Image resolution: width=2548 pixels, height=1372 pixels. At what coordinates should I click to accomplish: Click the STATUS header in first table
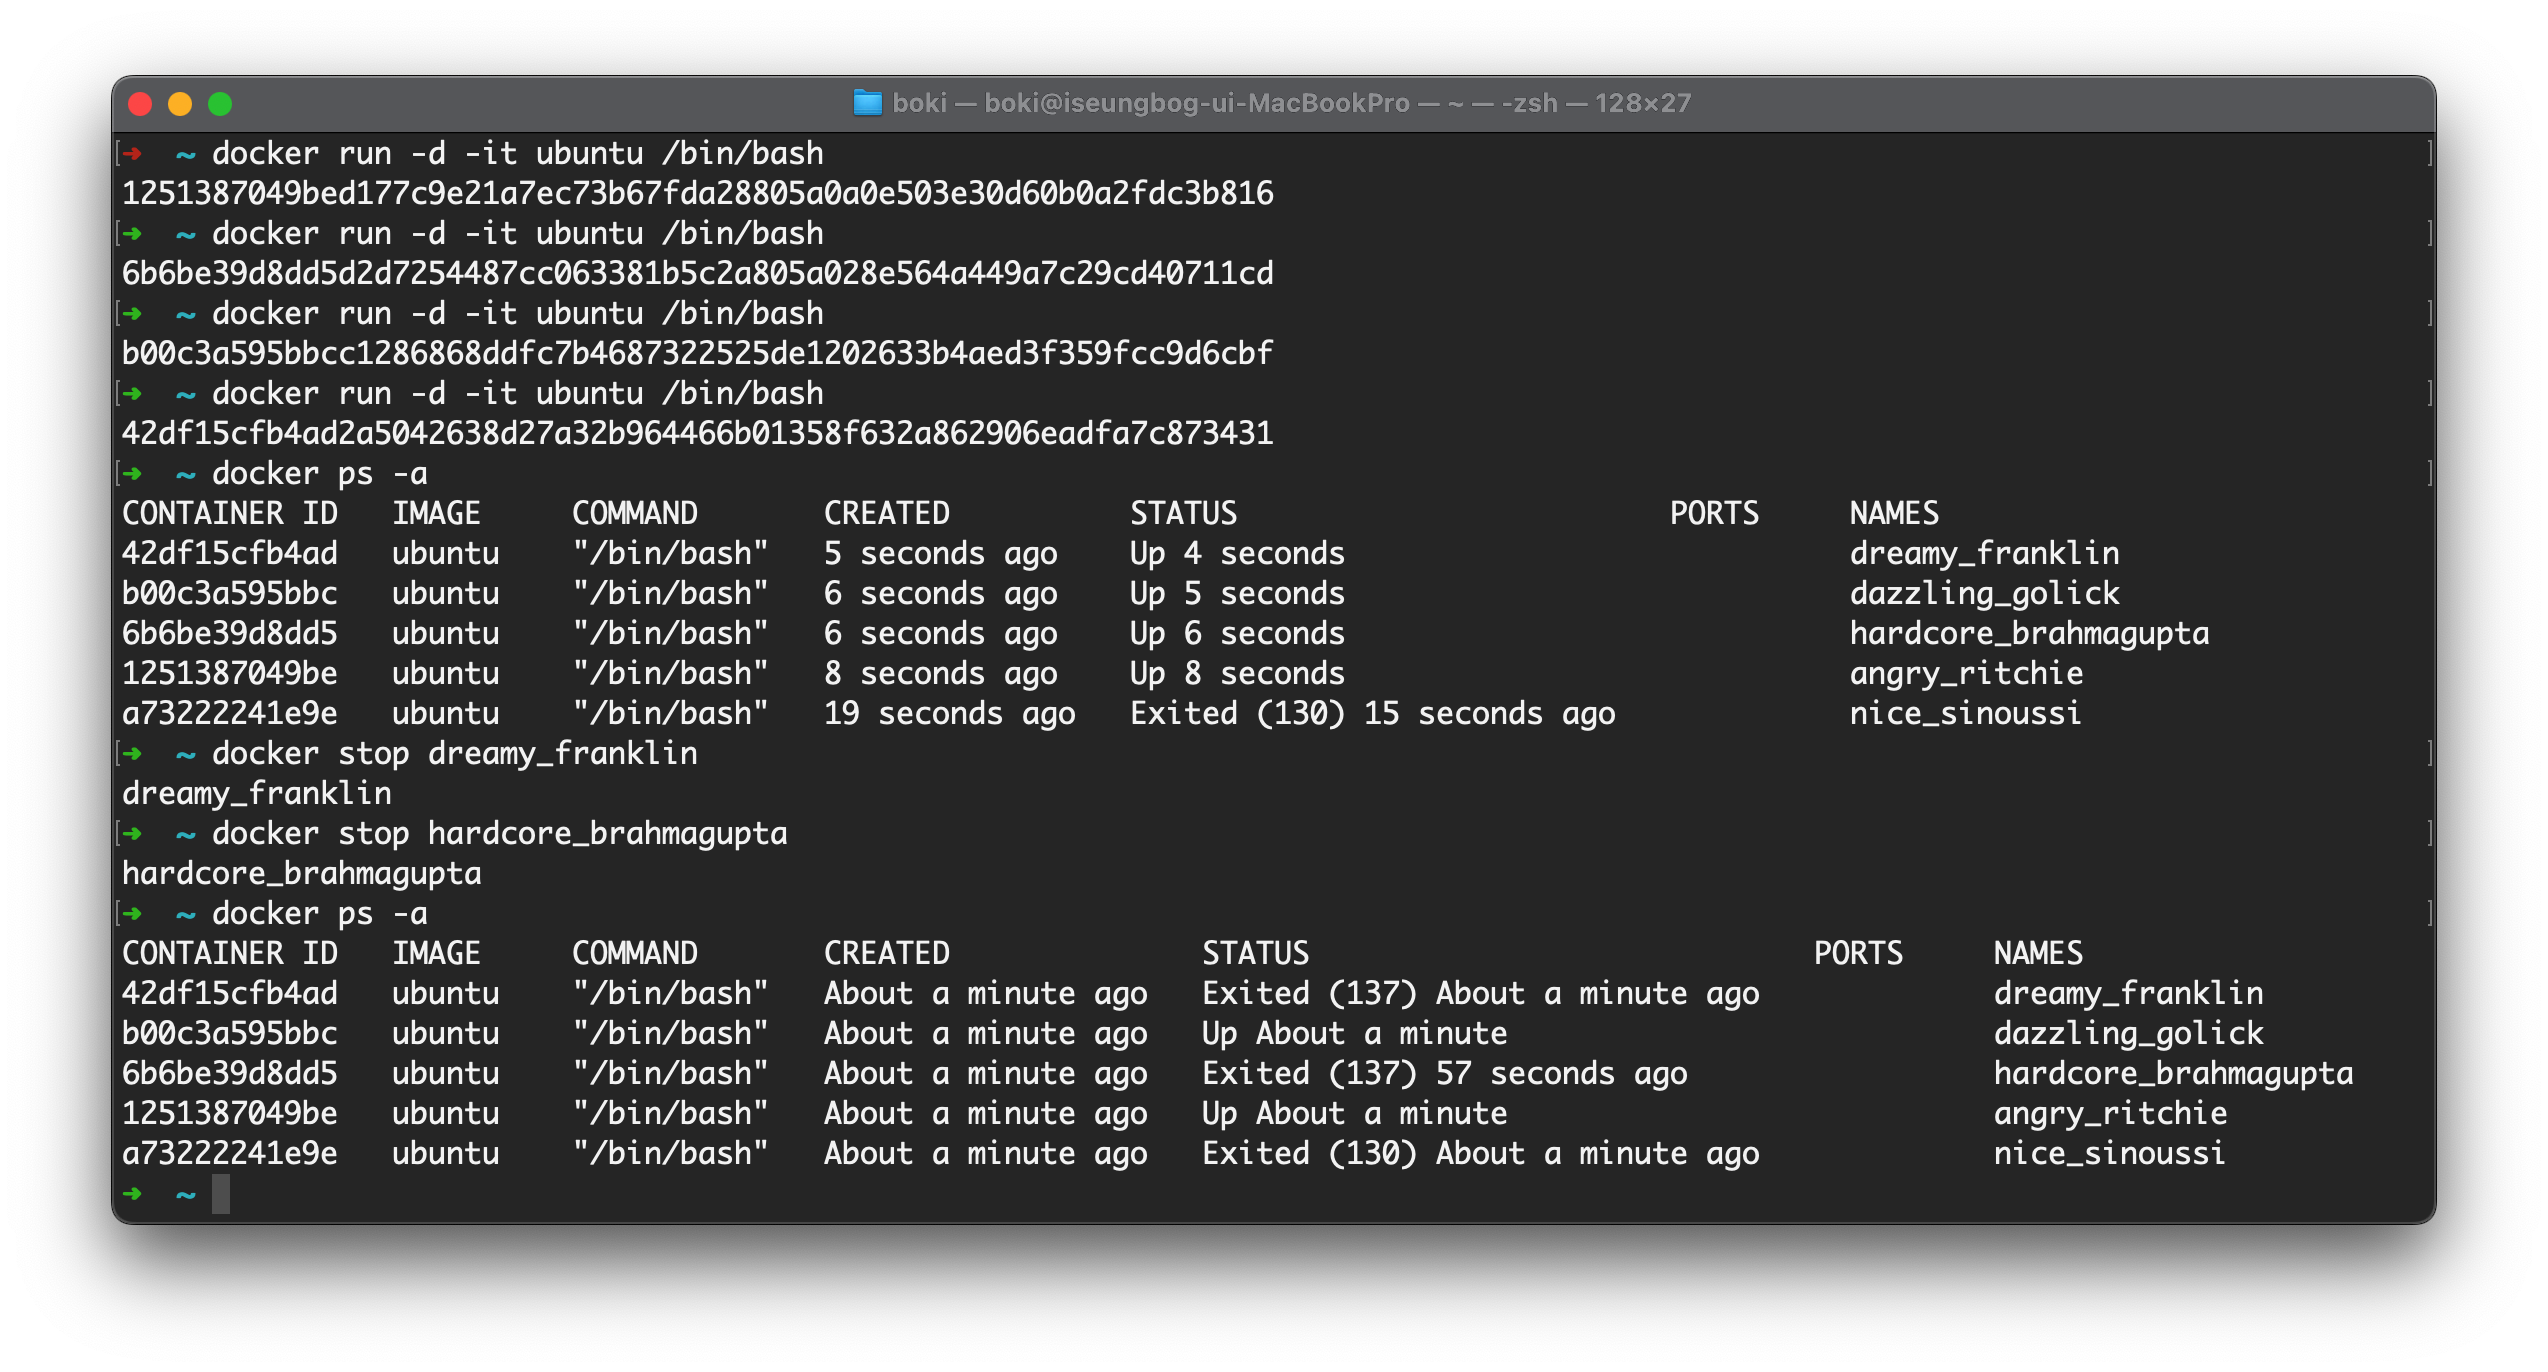[1183, 513]
